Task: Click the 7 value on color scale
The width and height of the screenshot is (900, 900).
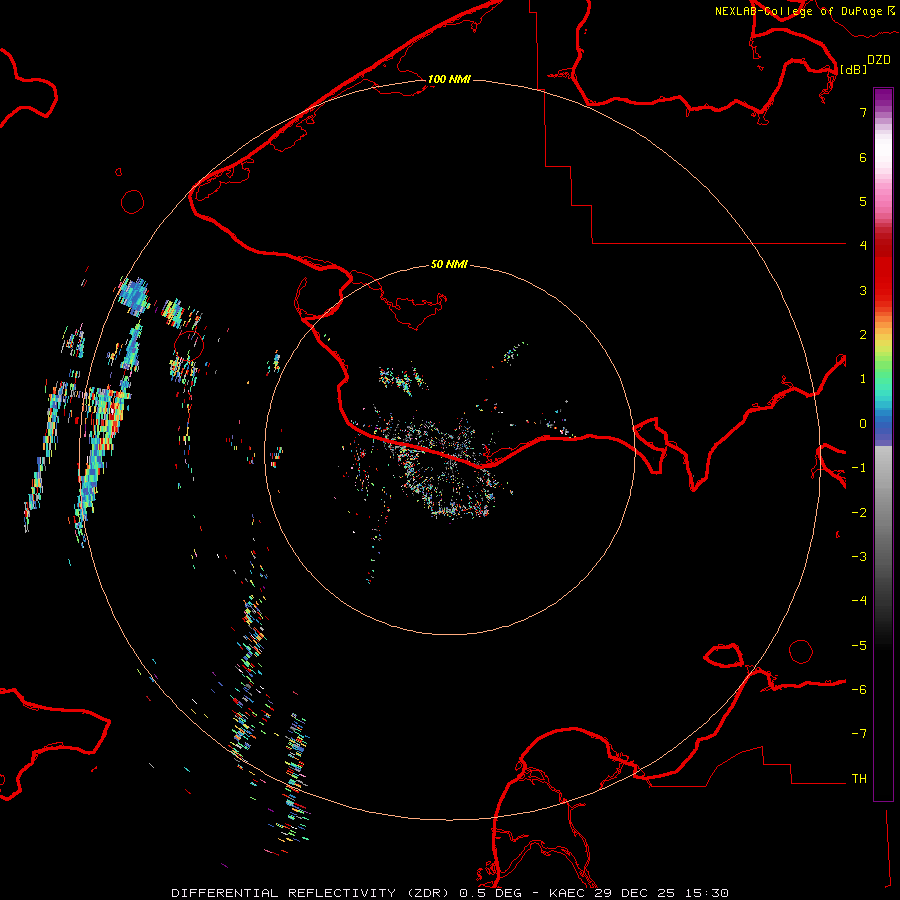Action: pyautogui.click(x=863, y=112)
